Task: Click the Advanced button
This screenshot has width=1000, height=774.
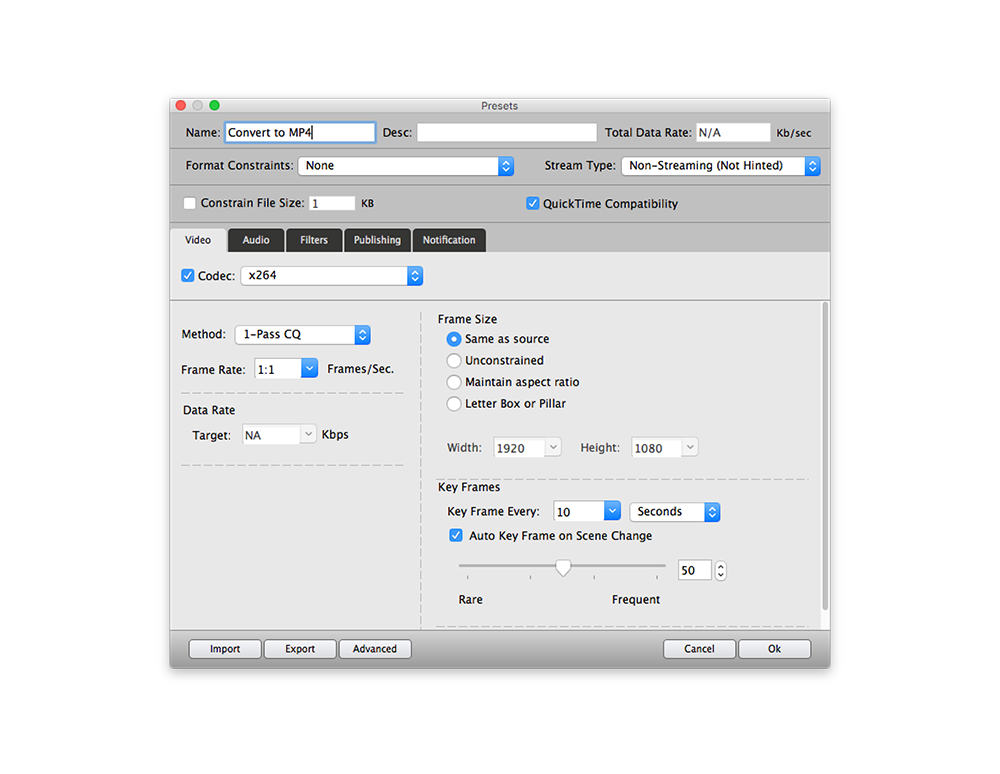Action: point(375,649)
